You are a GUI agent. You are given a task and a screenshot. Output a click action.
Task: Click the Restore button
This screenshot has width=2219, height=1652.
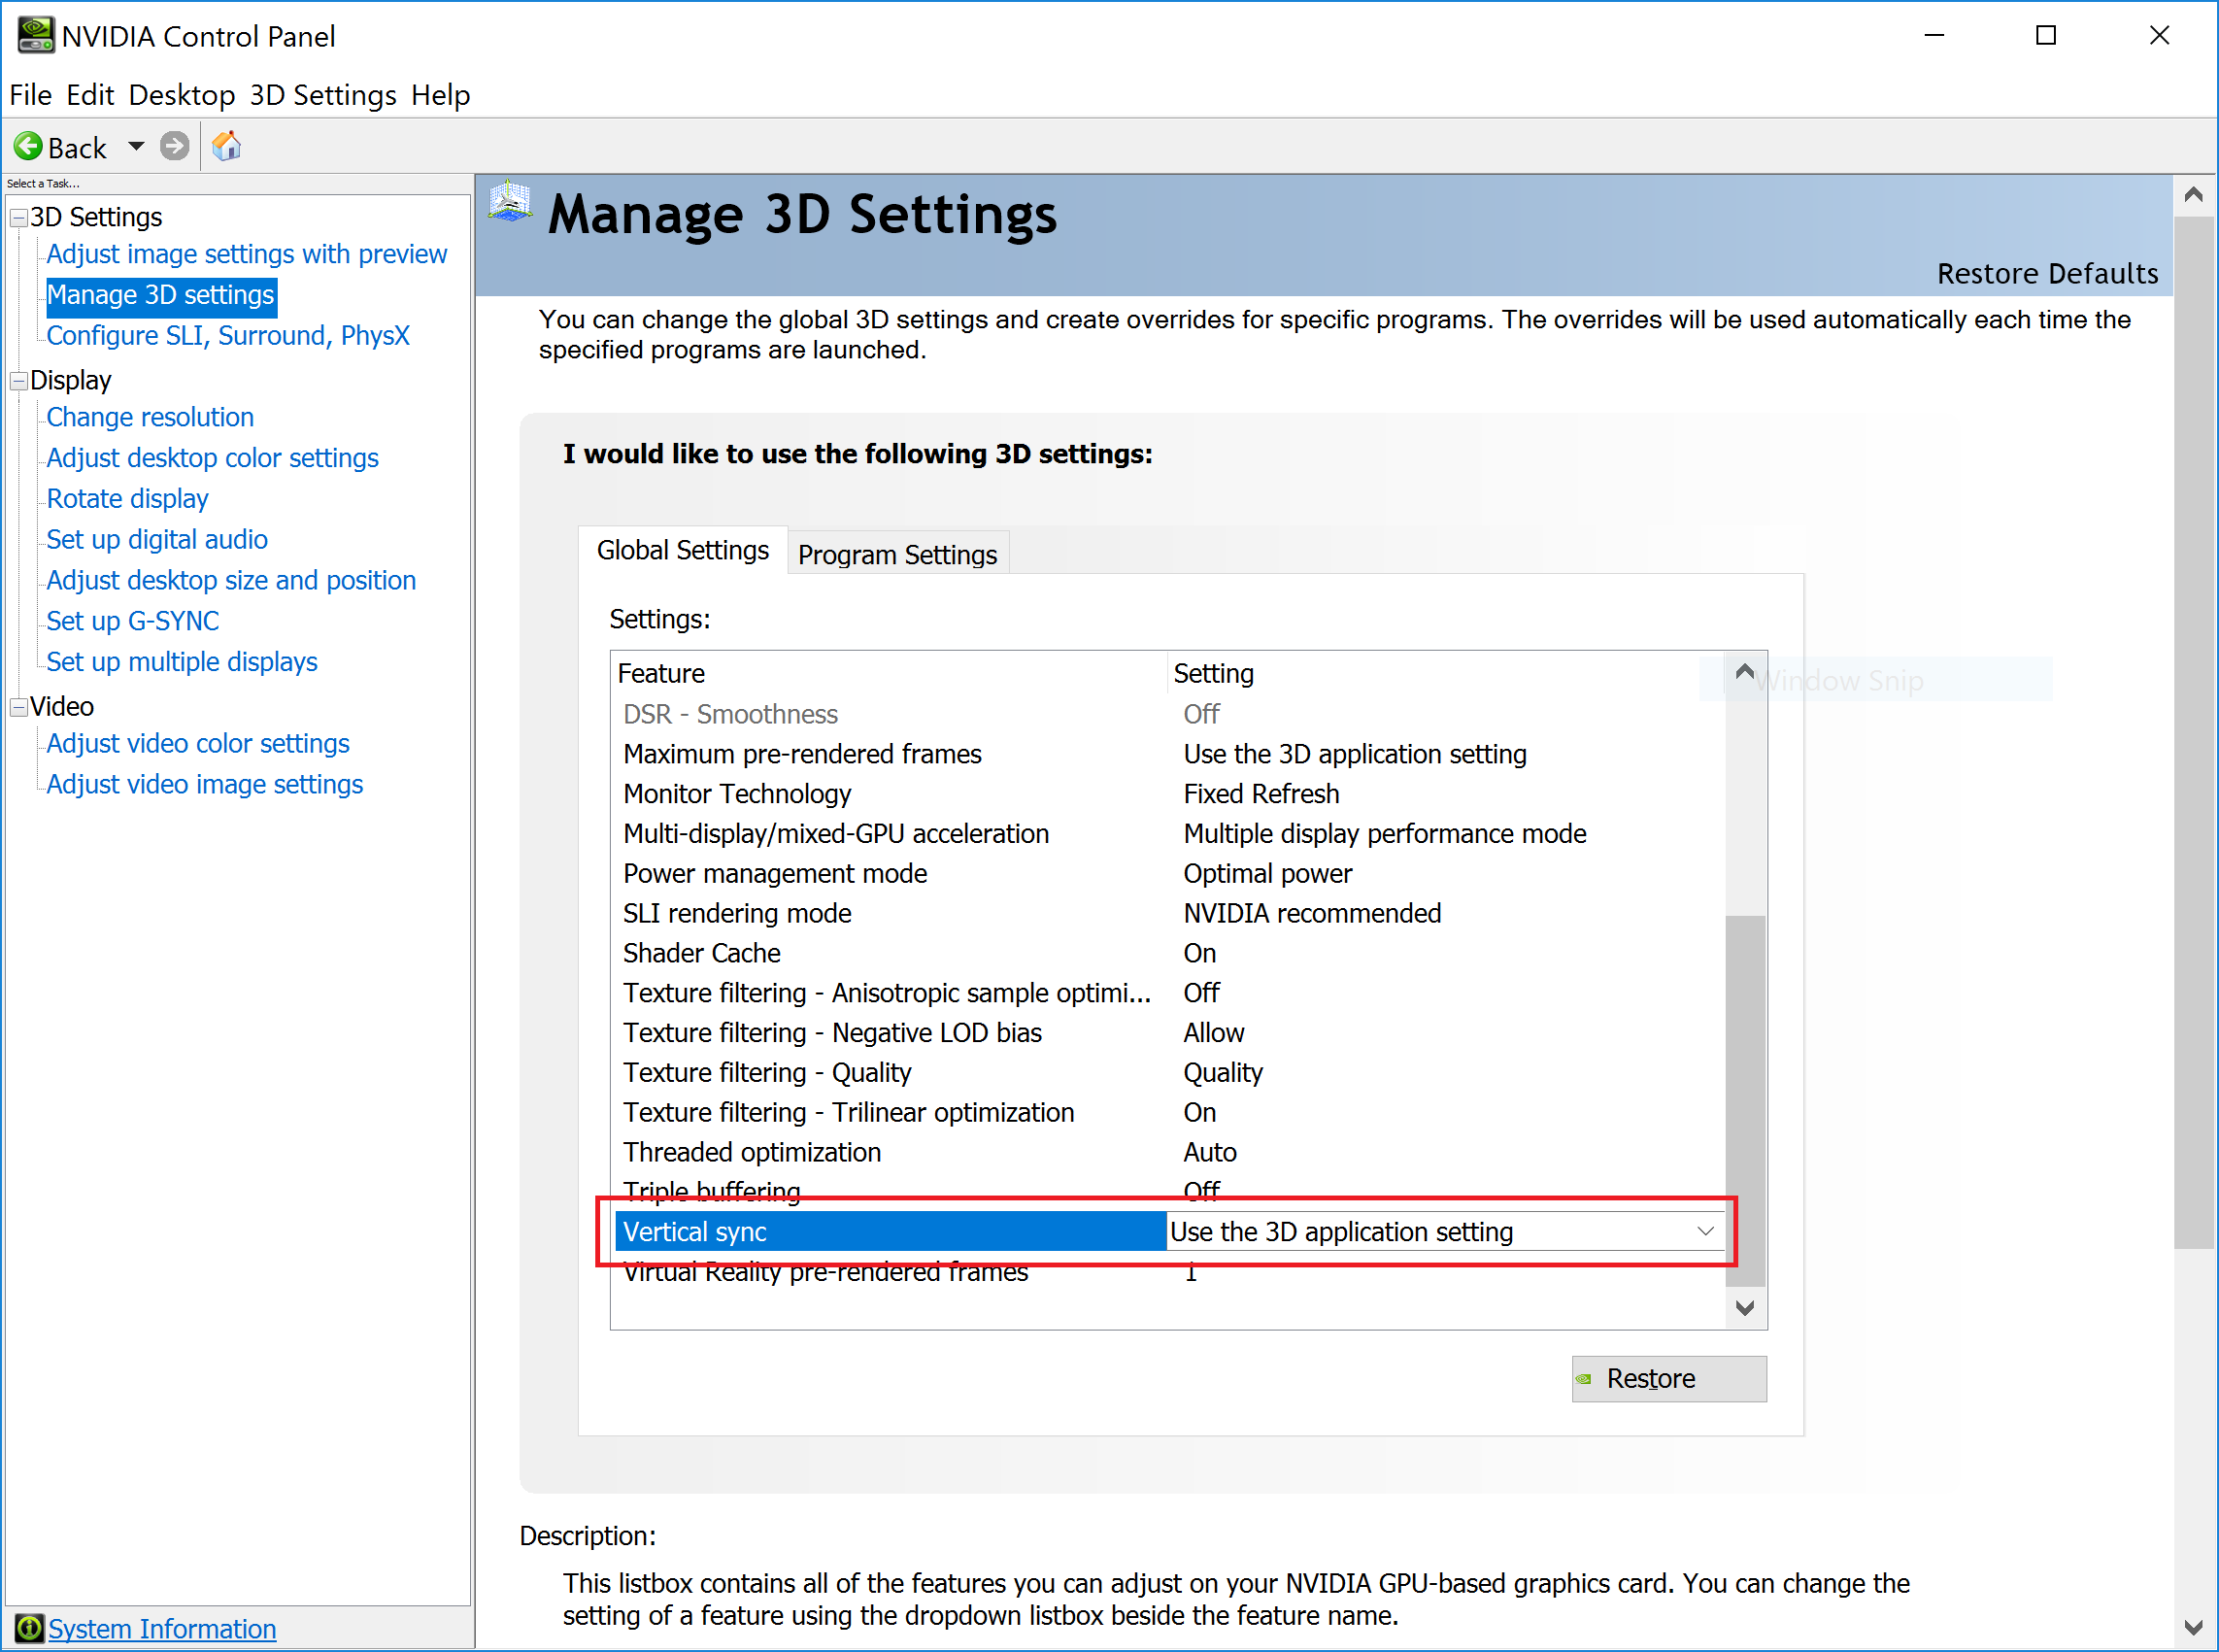click(1668, 1378)
